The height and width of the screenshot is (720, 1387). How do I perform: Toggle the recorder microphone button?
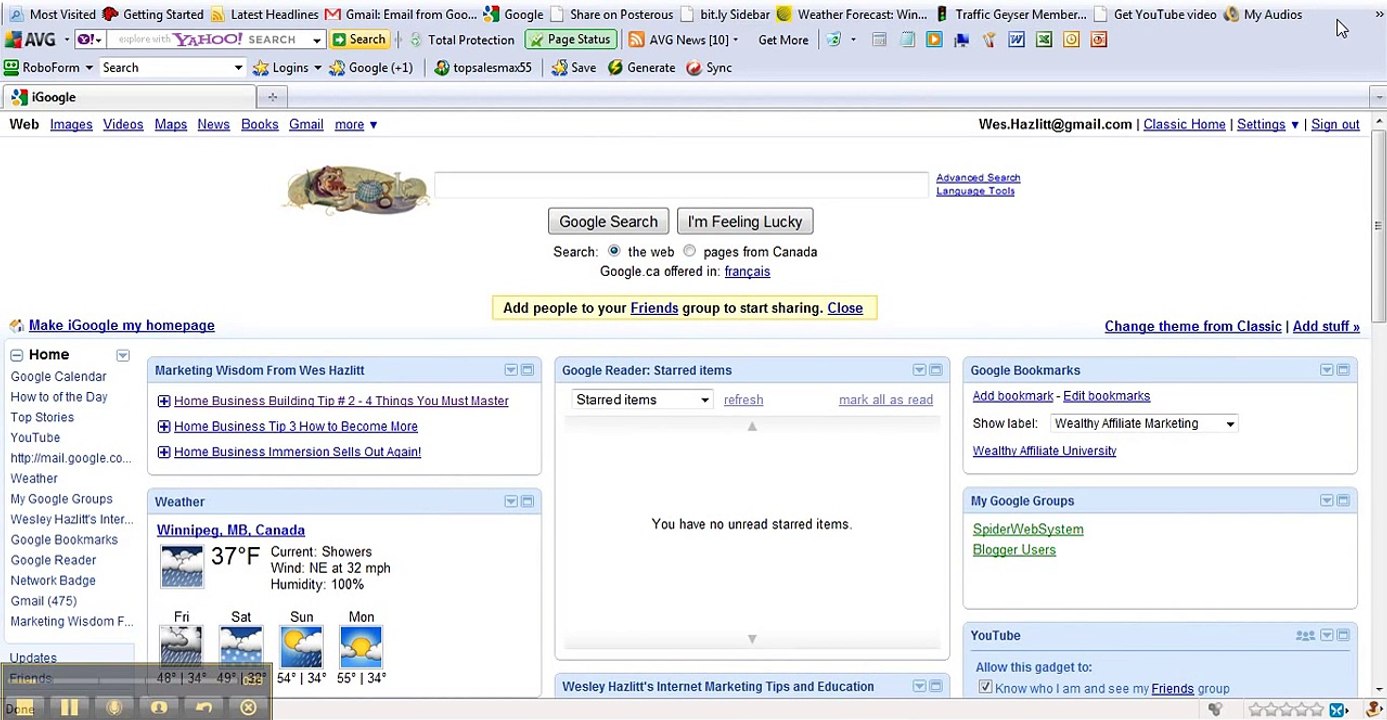click(x=114, y=708)
